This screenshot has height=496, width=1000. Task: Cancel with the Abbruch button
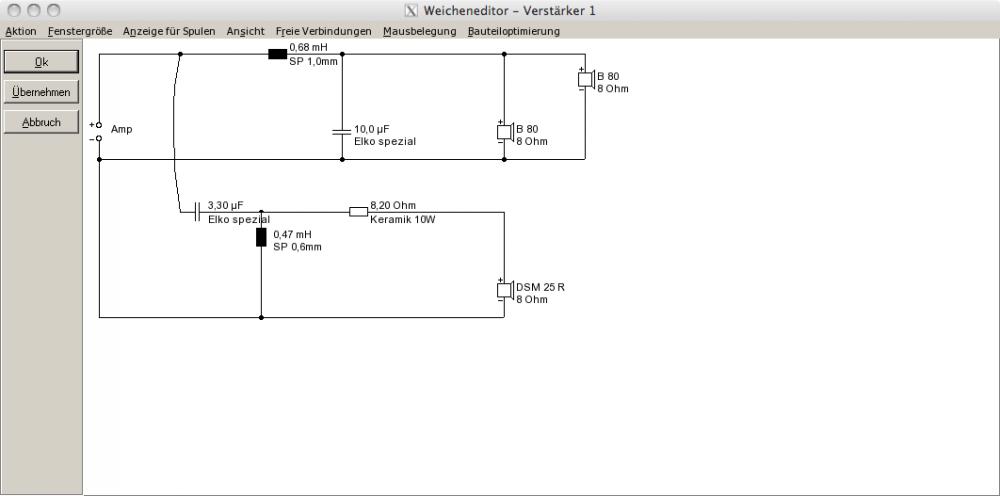(x=41, y=122)
